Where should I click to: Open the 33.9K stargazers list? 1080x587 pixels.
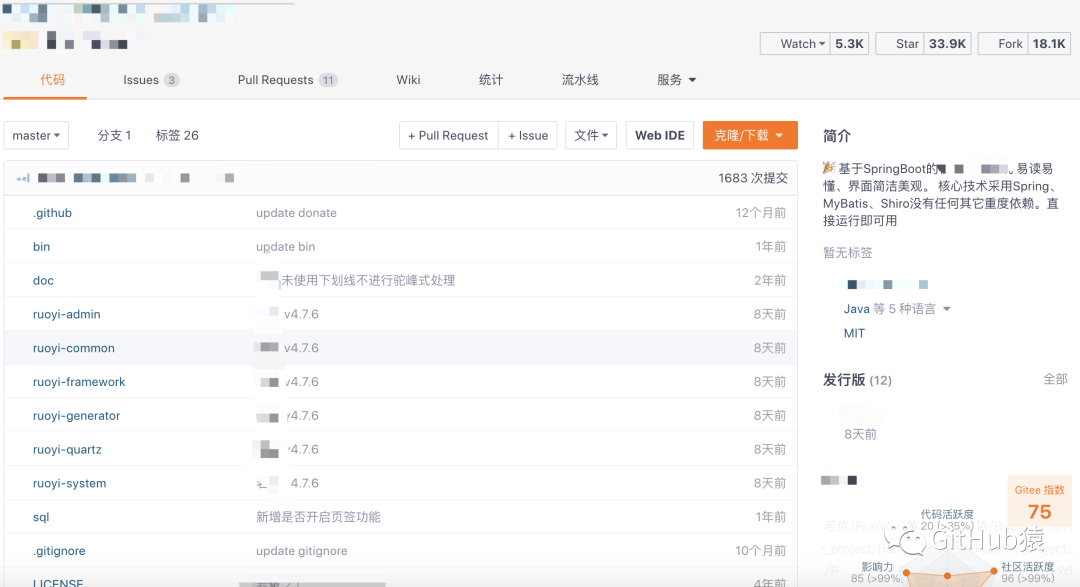pyautogui.click(x=946, y=44)
